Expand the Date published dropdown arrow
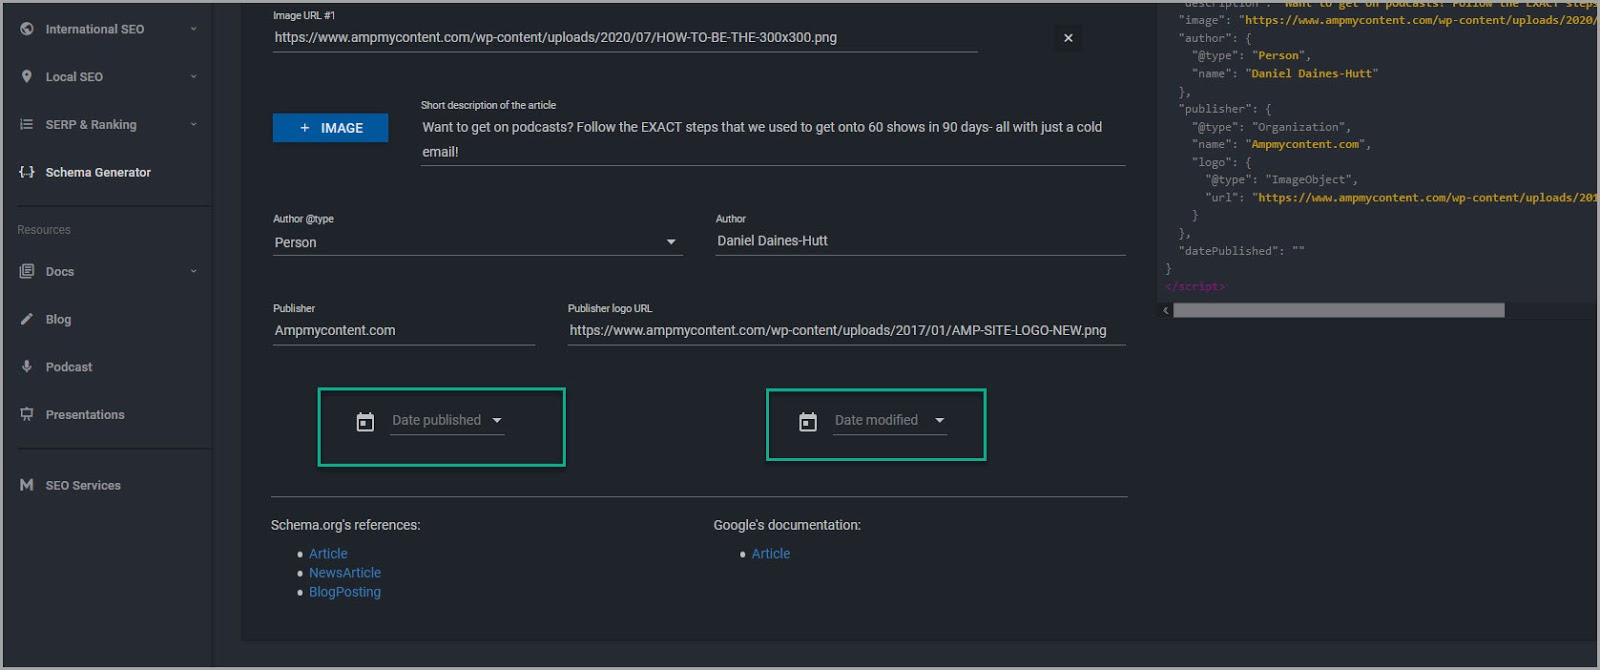1600x670 pixels. 497,420
